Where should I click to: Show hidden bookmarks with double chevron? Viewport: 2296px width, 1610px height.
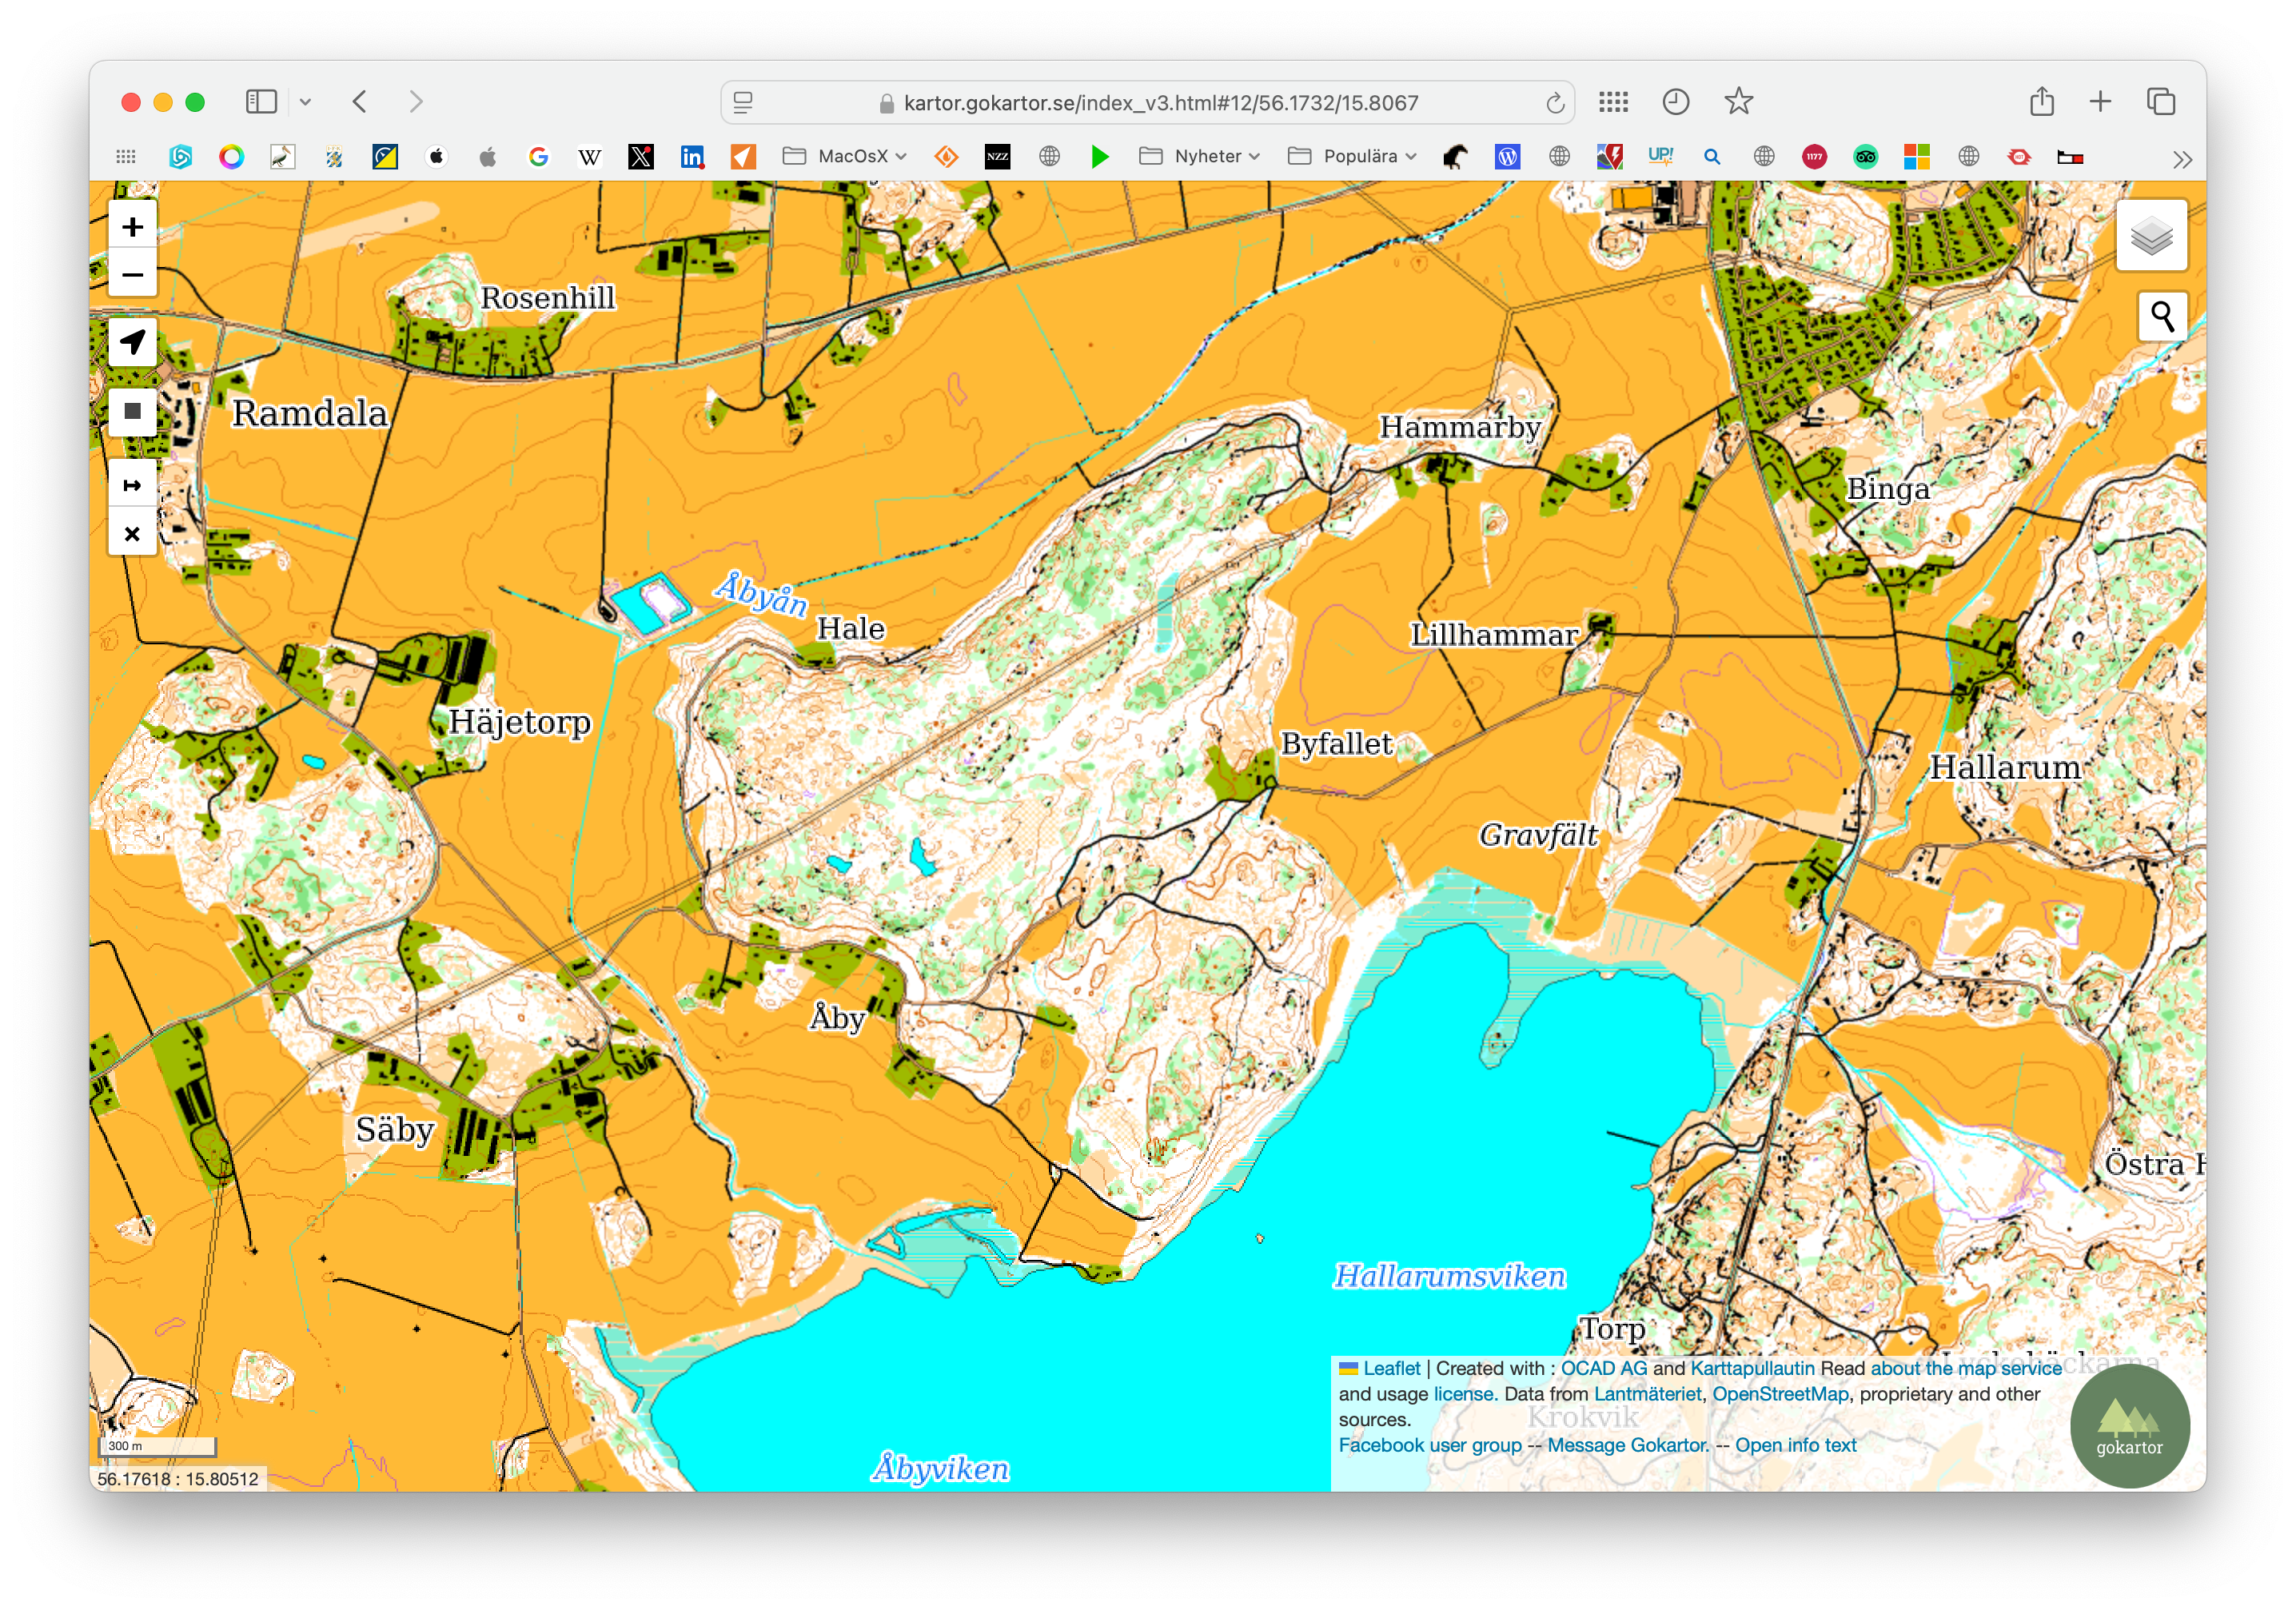pyautogui.click(x=2182, y=159)
